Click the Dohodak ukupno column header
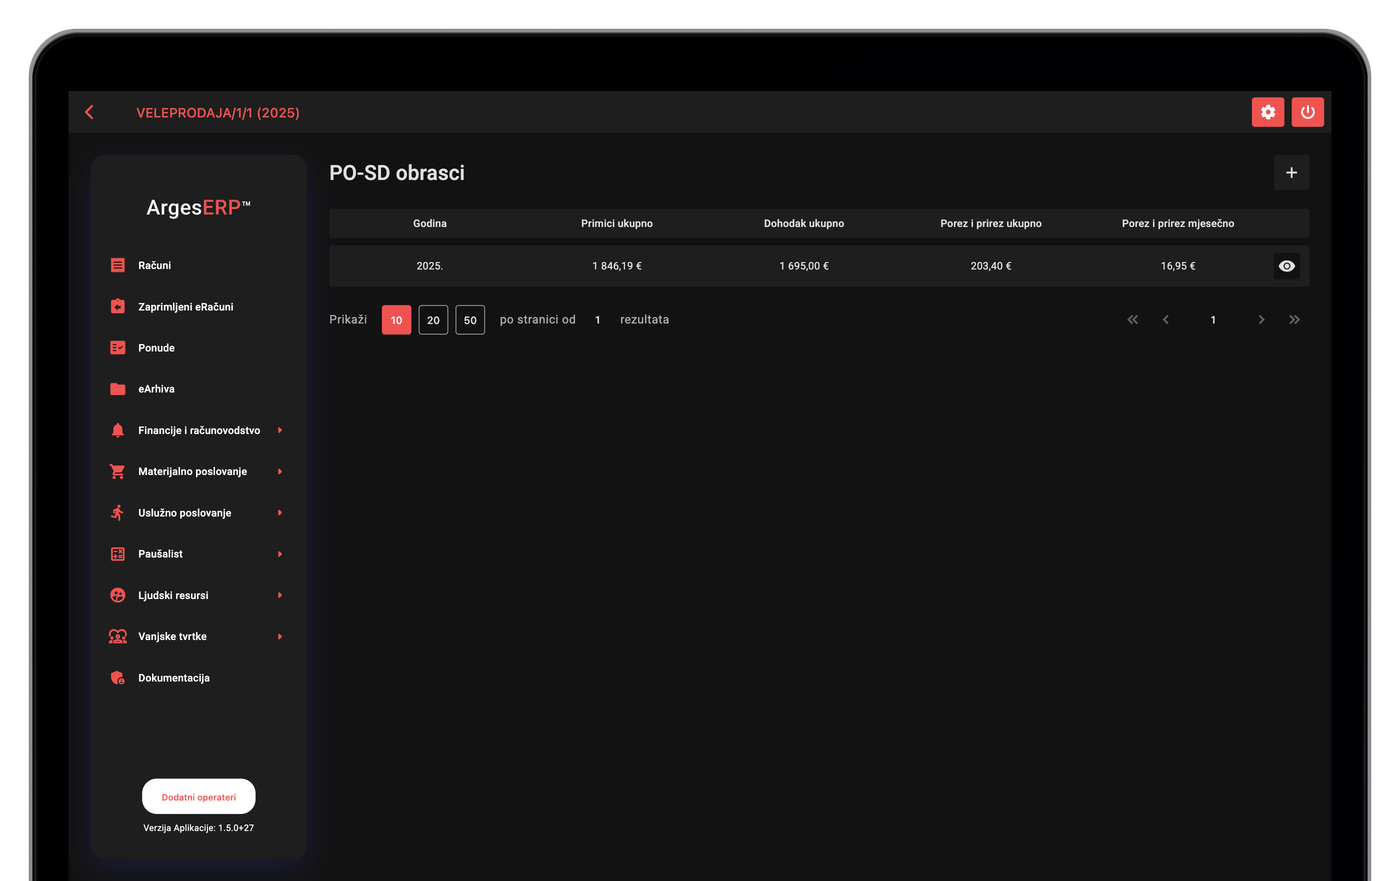The width and height of the screenshot is (1400, 881). 804,223
